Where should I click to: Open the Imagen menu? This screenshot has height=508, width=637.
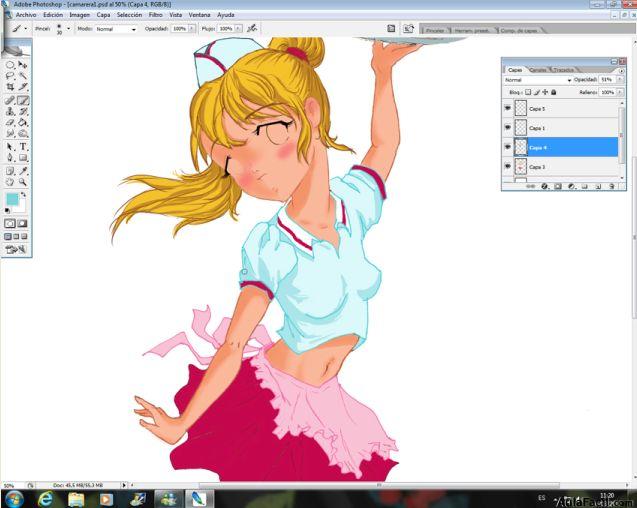coord(80,15)
